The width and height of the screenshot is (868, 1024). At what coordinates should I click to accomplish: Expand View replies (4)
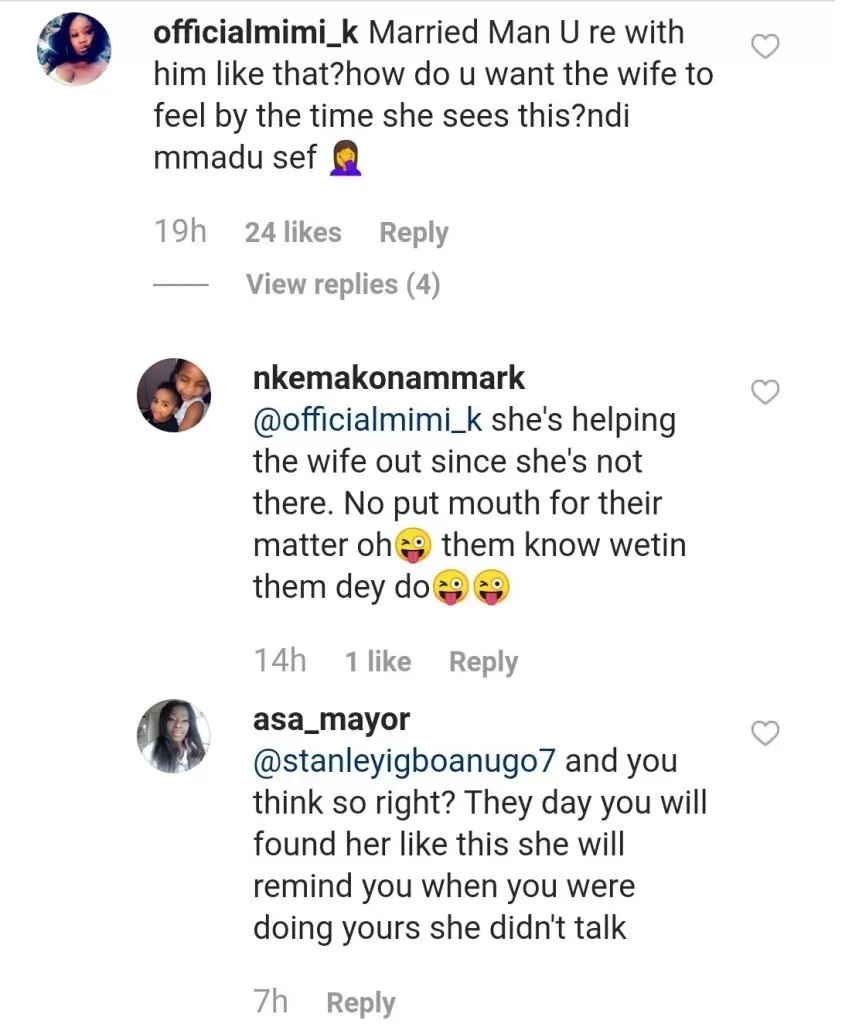342,285
